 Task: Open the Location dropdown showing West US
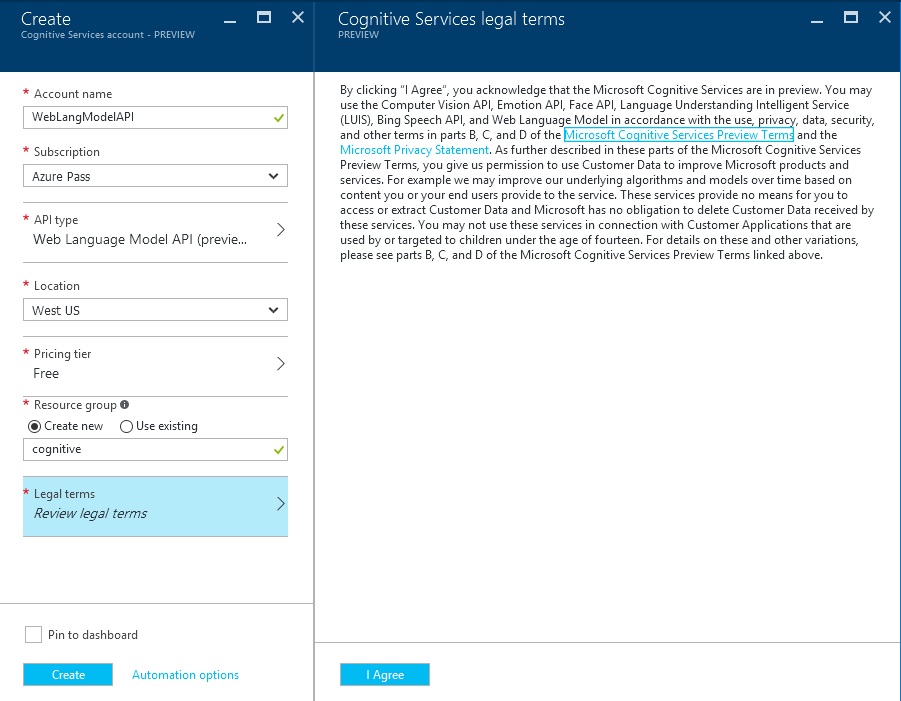pos(154,310)
